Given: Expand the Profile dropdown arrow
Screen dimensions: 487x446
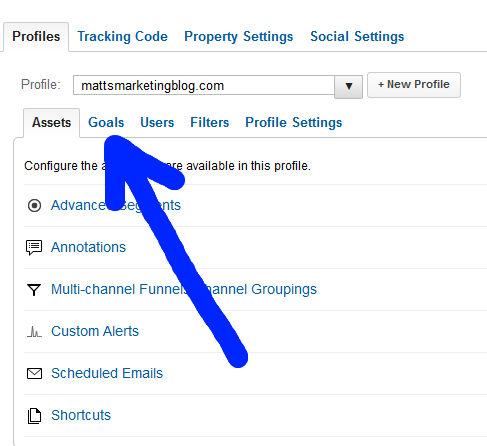Looking at the screenshot, I should pyautogui.click(x=348, y=87).
